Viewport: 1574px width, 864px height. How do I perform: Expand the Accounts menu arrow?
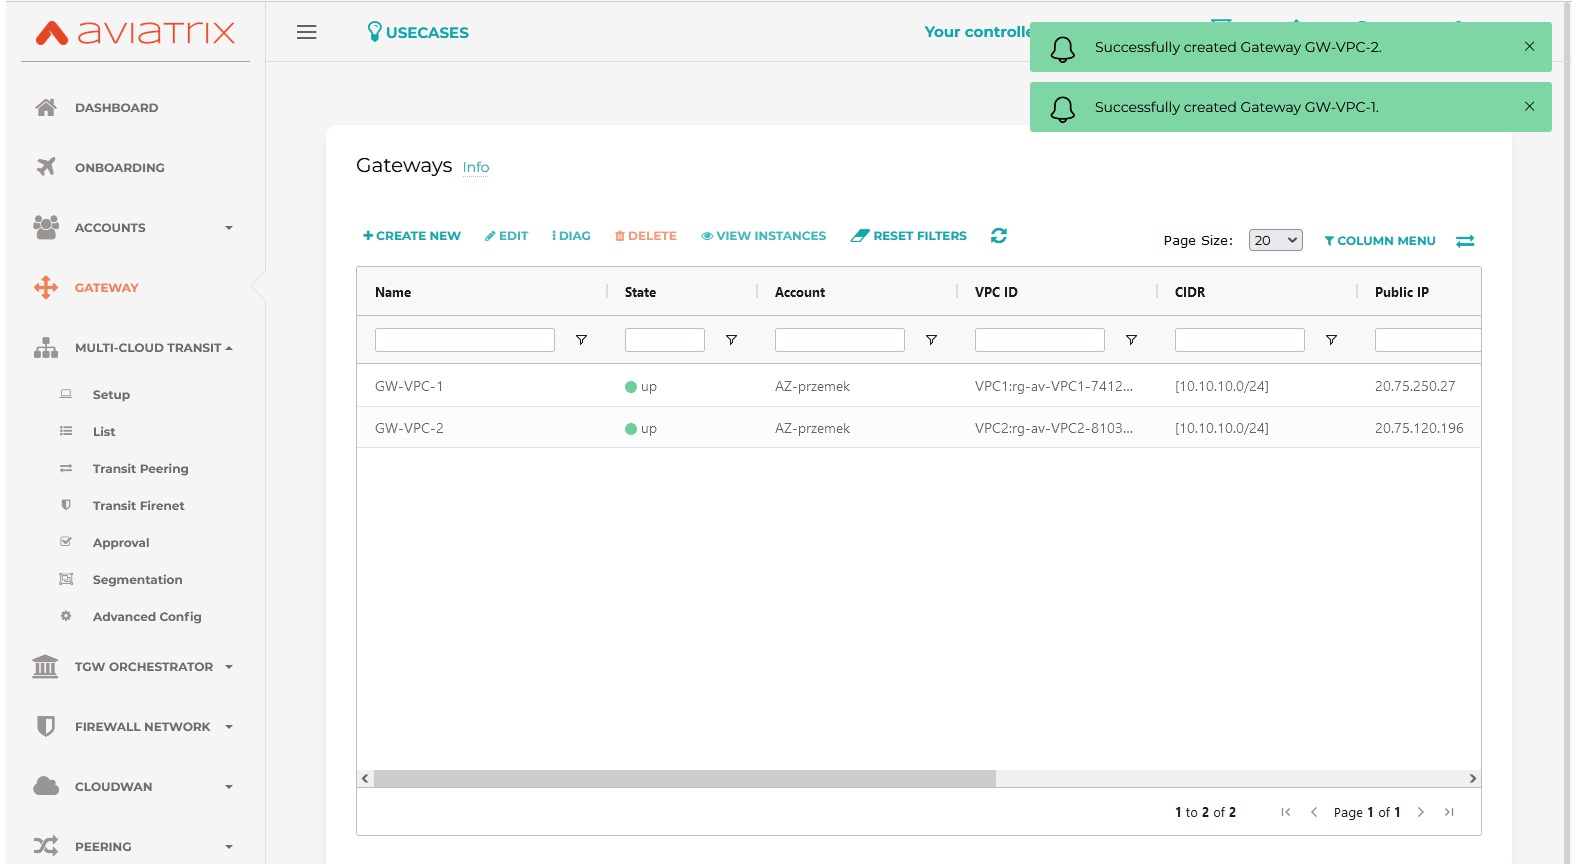(x=229, y=228)
